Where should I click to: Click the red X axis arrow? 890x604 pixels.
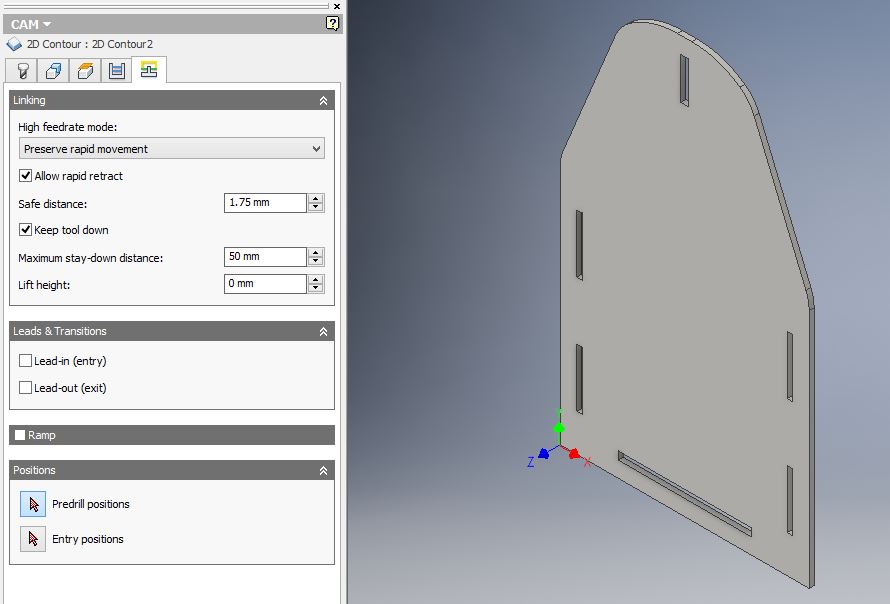coord(574,453)
